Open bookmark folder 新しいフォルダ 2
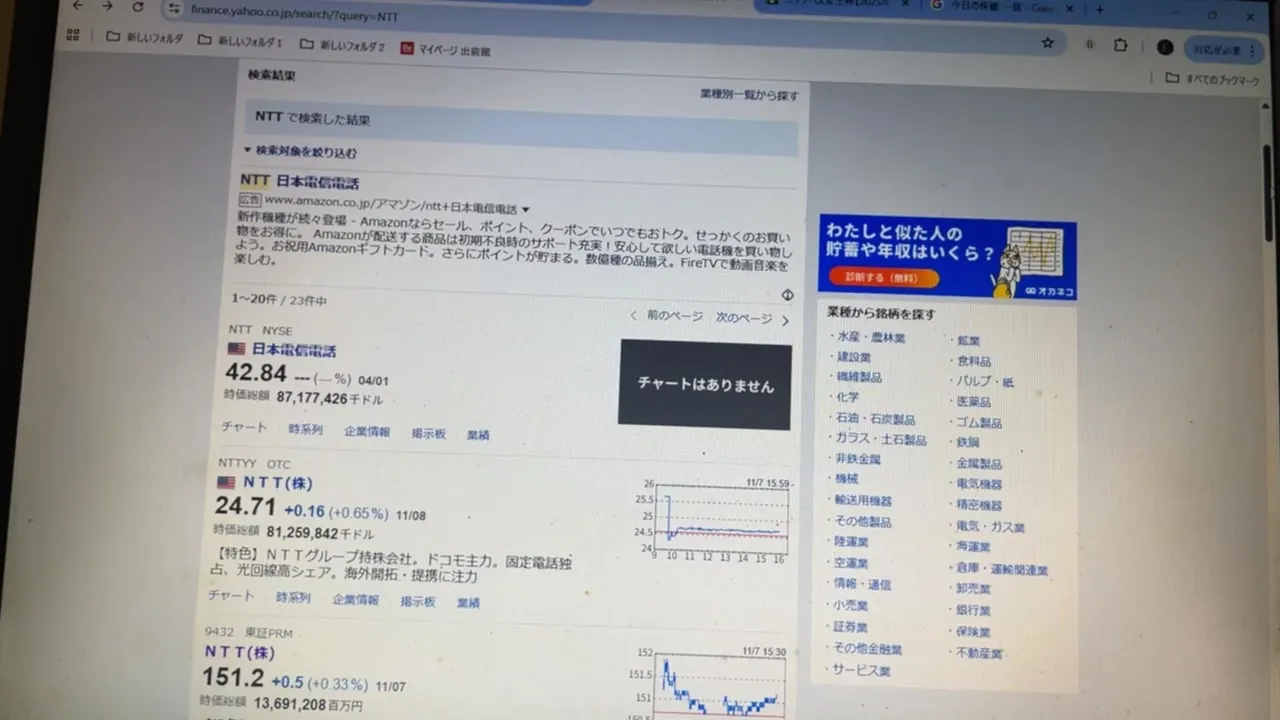 tap(342, 46)
